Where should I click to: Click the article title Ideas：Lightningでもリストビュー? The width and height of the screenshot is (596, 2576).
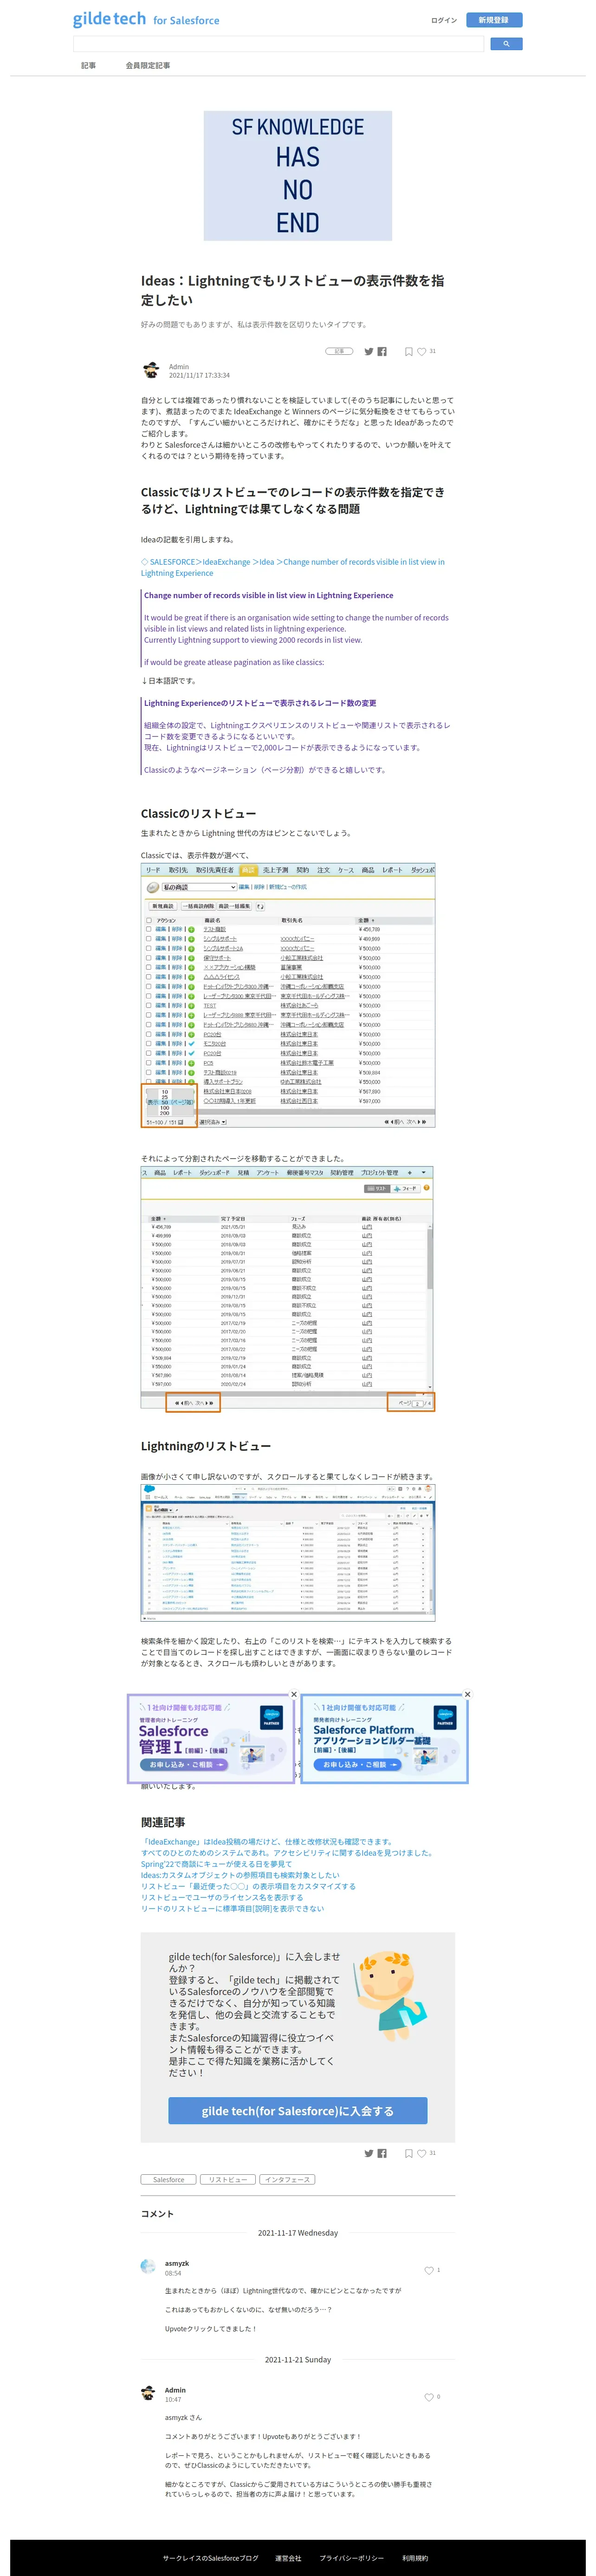click(x=293, y=290)
